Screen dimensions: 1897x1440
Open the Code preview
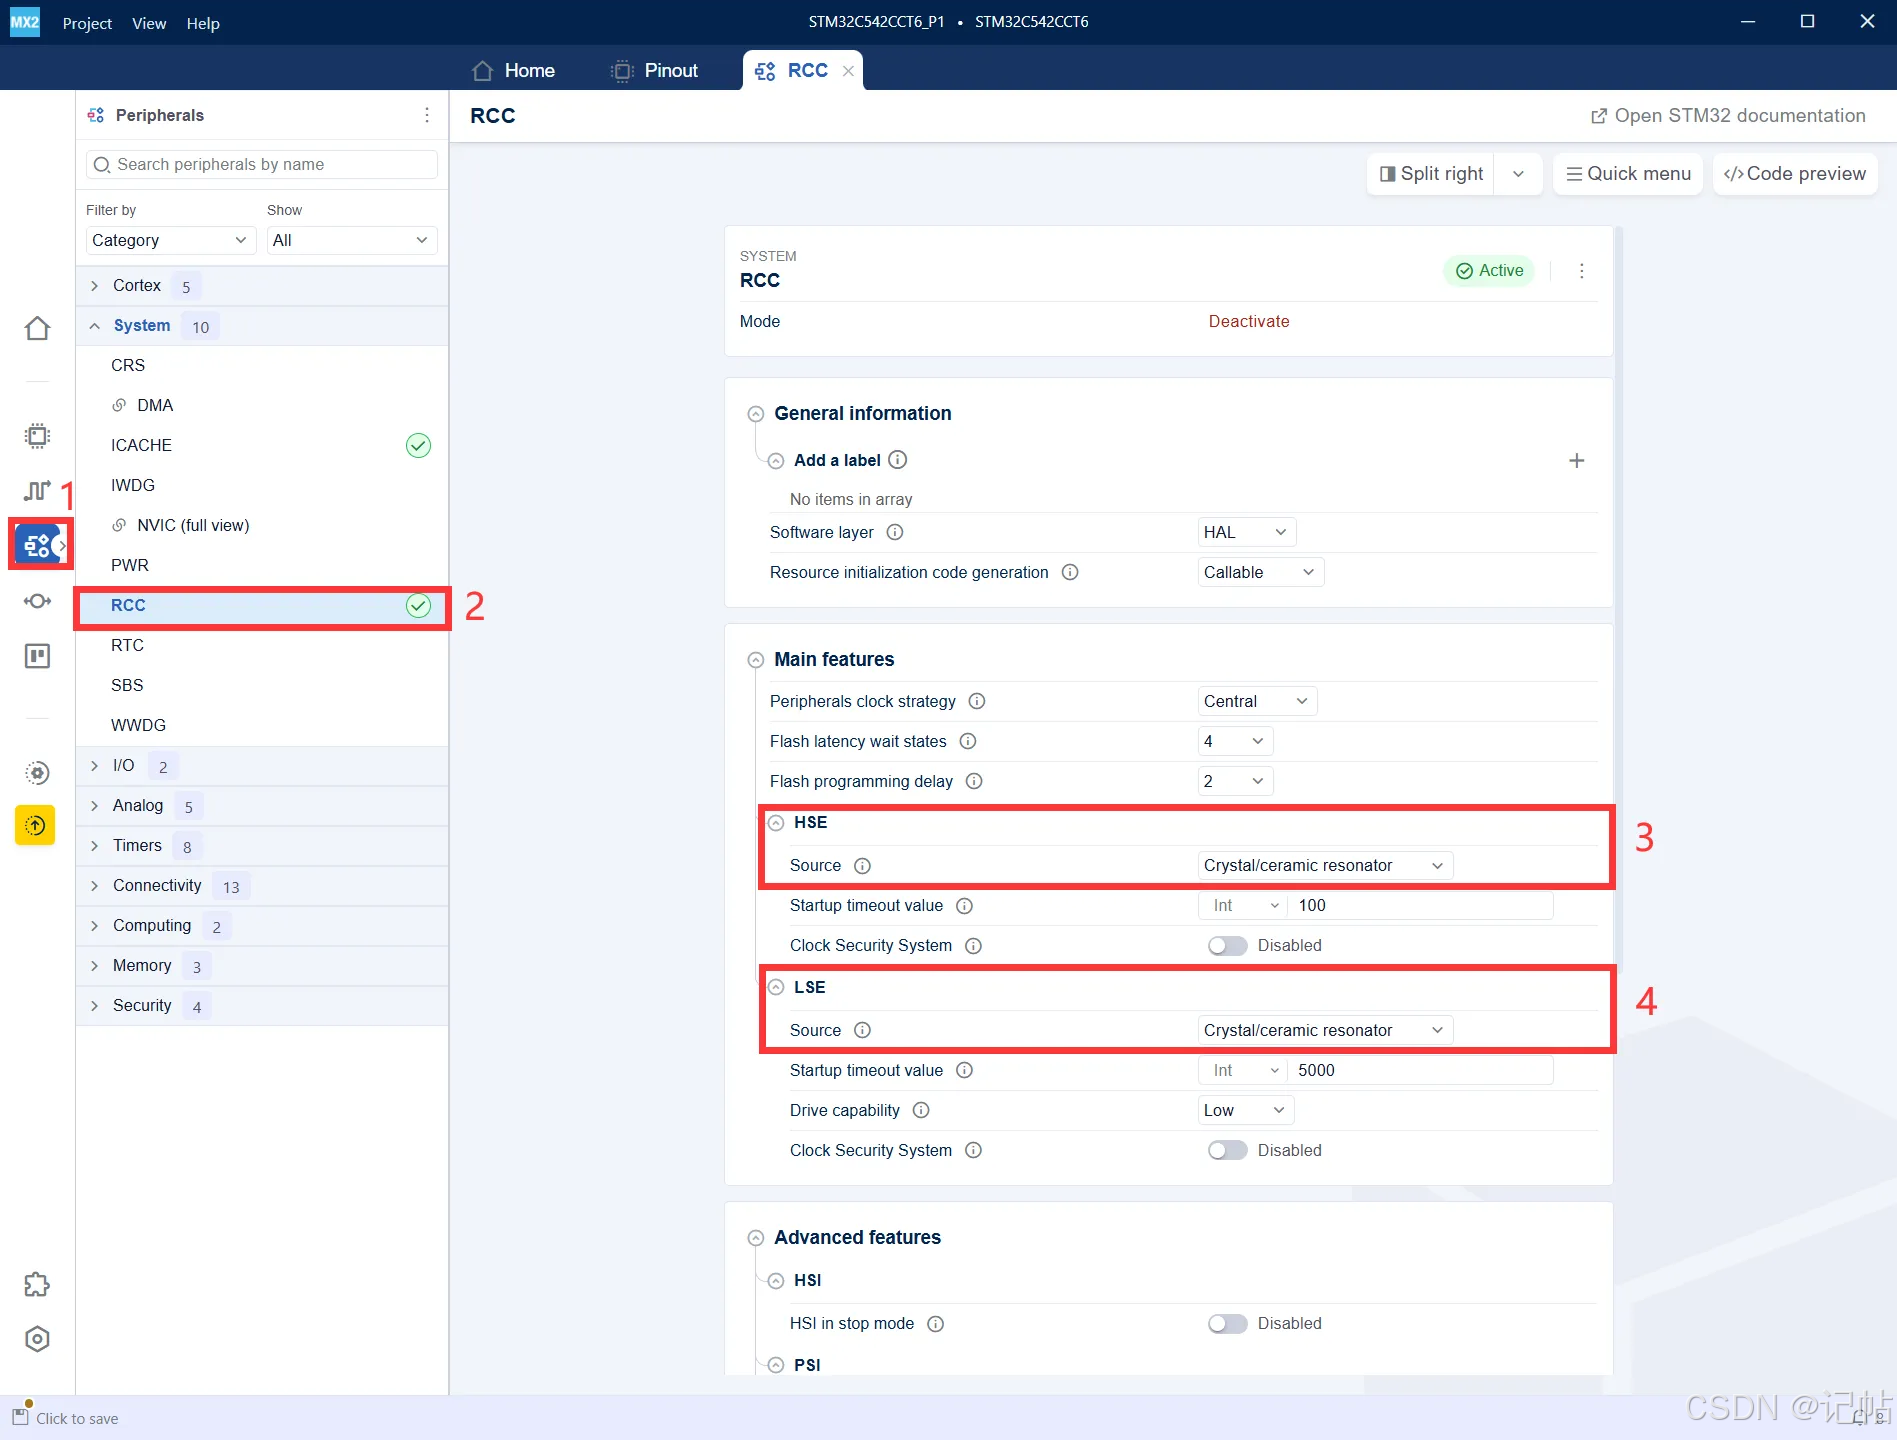1795,174
